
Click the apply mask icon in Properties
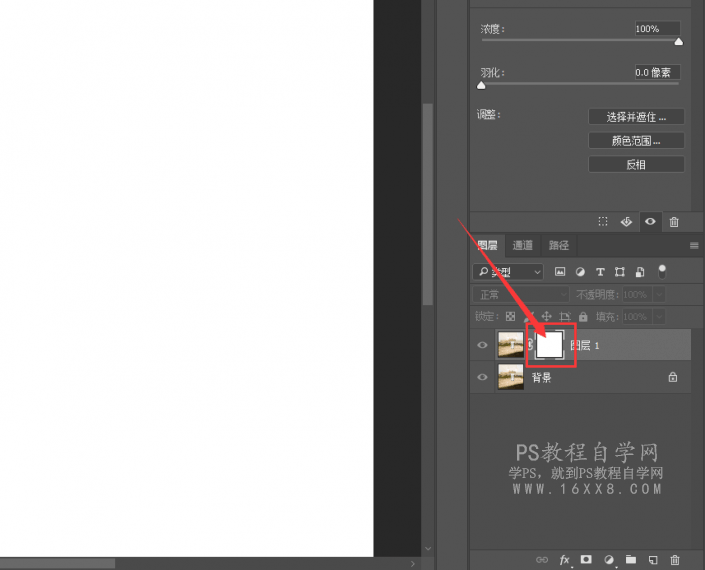click(626, 222)
